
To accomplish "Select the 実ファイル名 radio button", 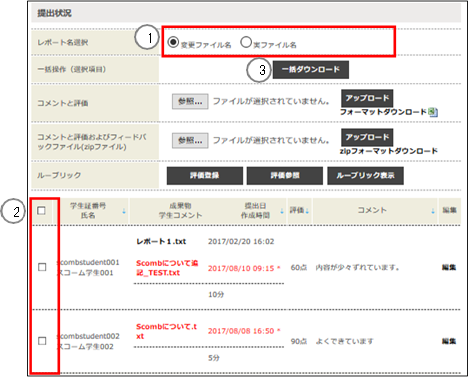I will (246, 42).
